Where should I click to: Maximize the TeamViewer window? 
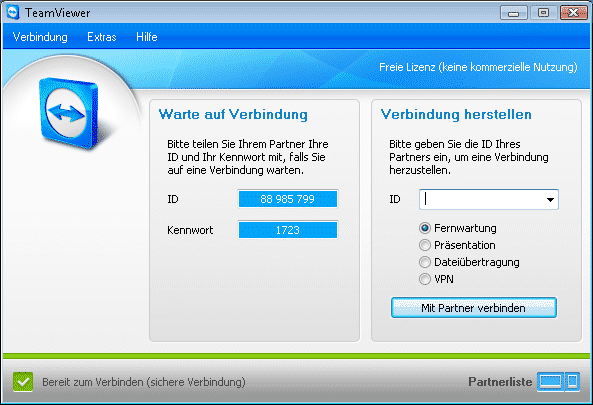point(543,13)
